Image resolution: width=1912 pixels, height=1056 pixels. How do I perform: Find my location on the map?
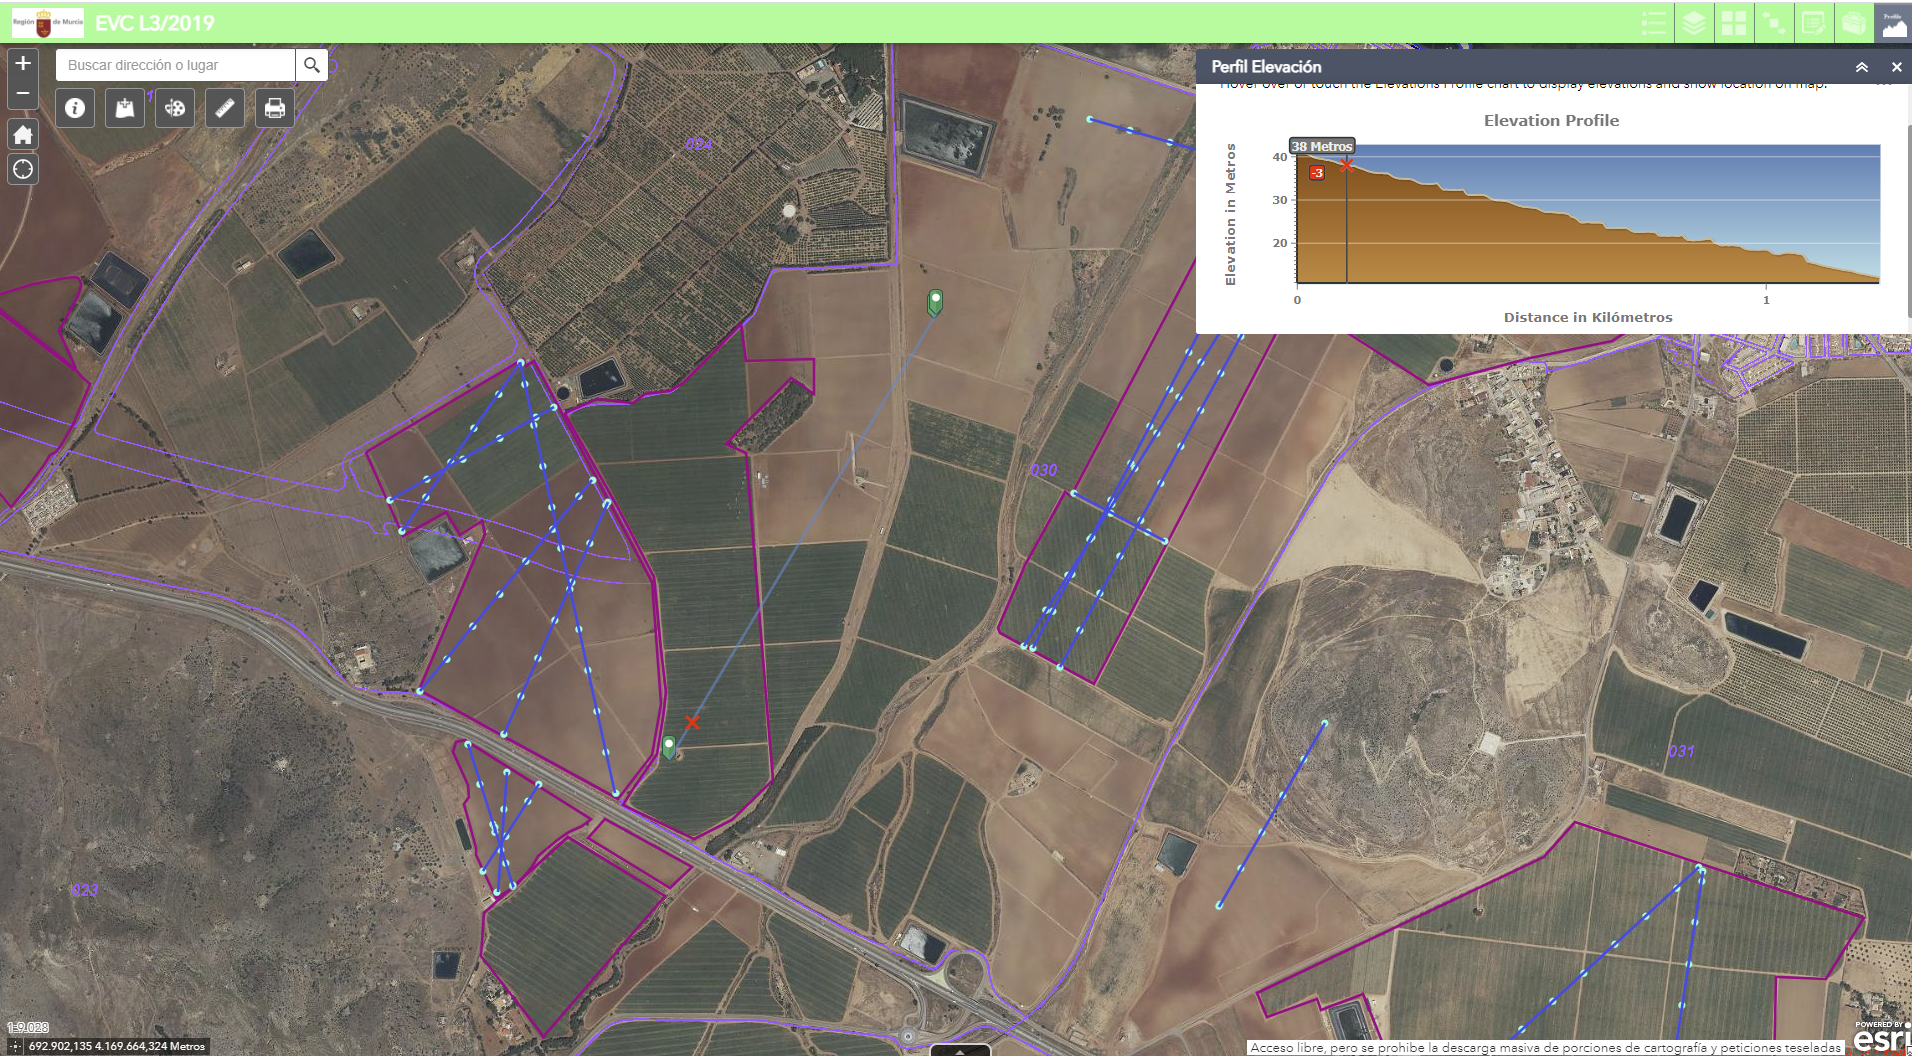(x=23, y=169)
